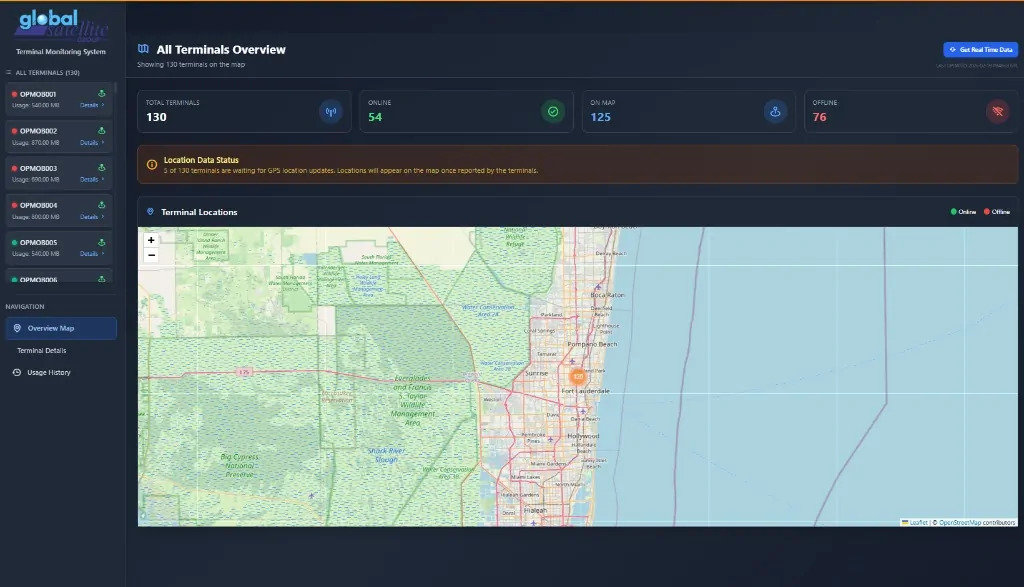Screen dimensions: 1024x587
Task: Select terminal name OPMOB004
Action: pos(38,205)
